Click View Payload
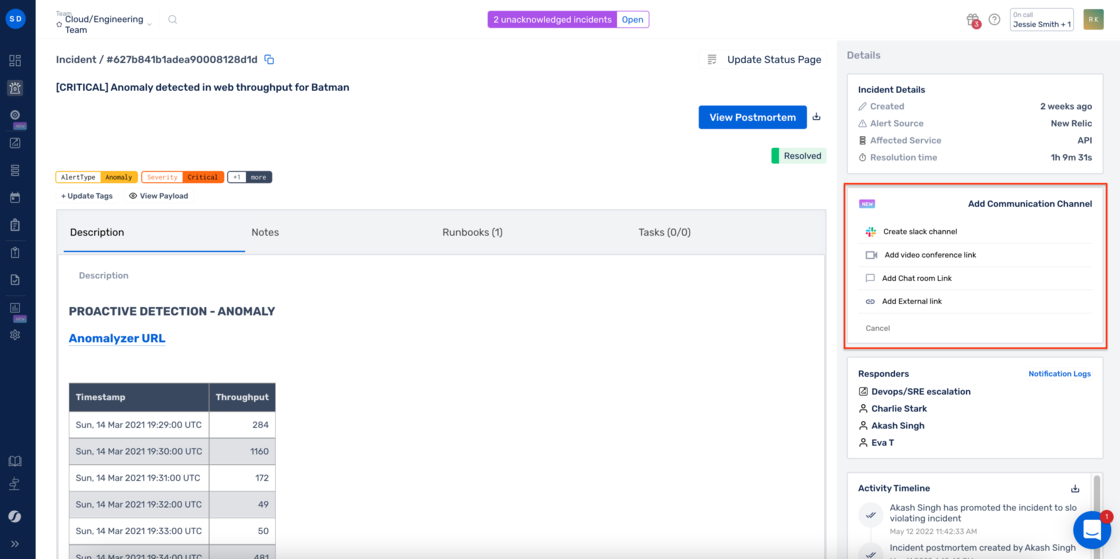Screen dimensions: 1120x559 pyautogui.click(x=159, y=196)
